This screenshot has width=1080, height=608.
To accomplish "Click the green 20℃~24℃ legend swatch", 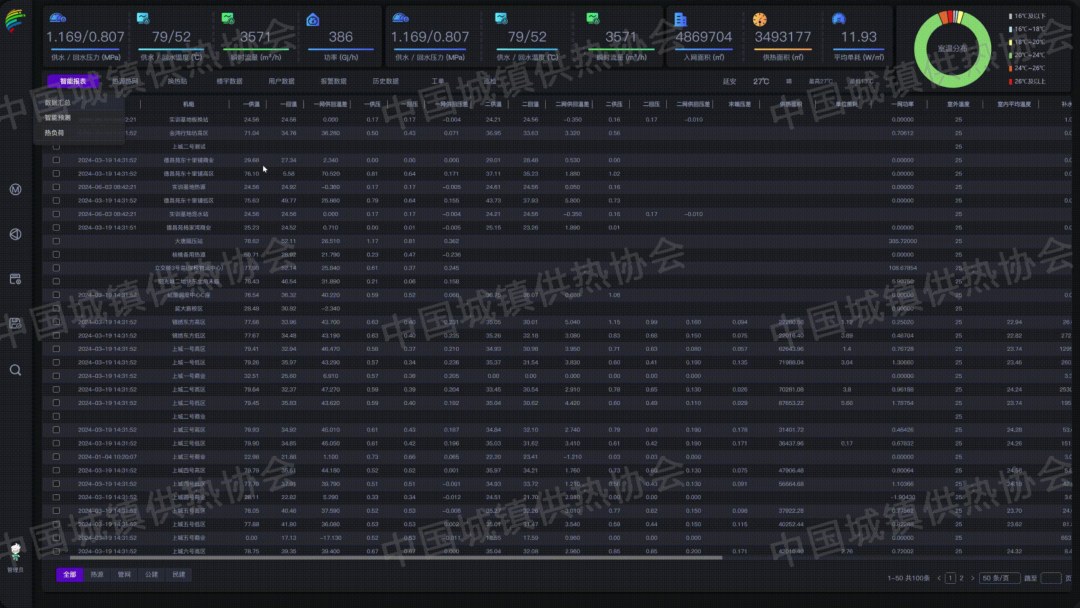I will click(x=1012, y=55).
